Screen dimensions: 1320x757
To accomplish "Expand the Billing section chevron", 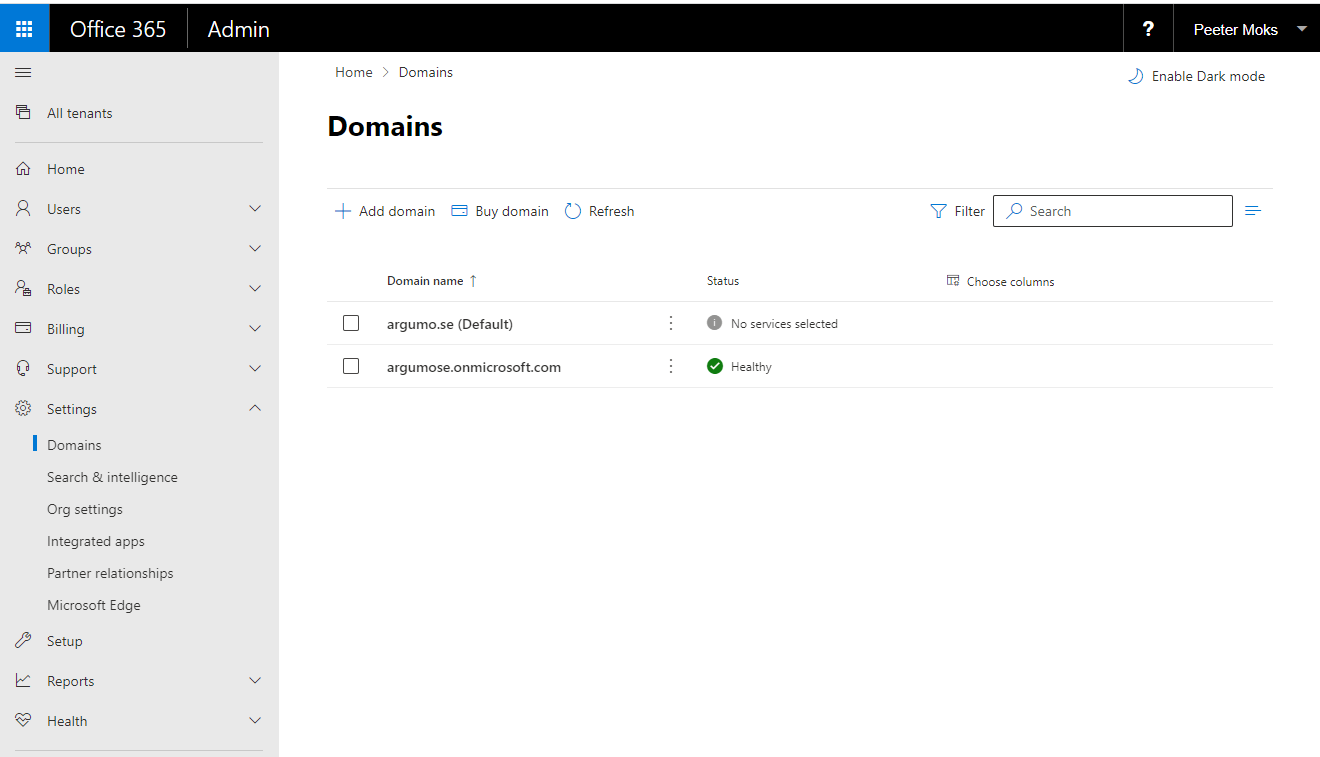I will click(255, 328).
